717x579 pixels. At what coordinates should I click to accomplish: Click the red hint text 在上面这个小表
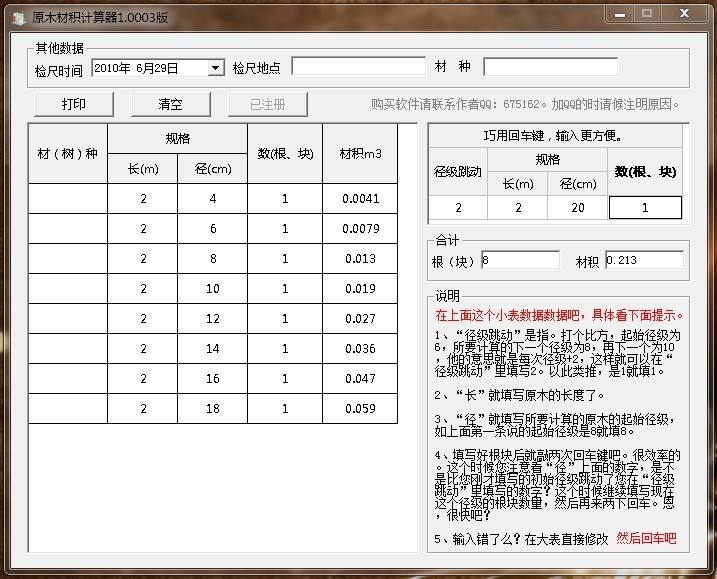coord(560,315)
